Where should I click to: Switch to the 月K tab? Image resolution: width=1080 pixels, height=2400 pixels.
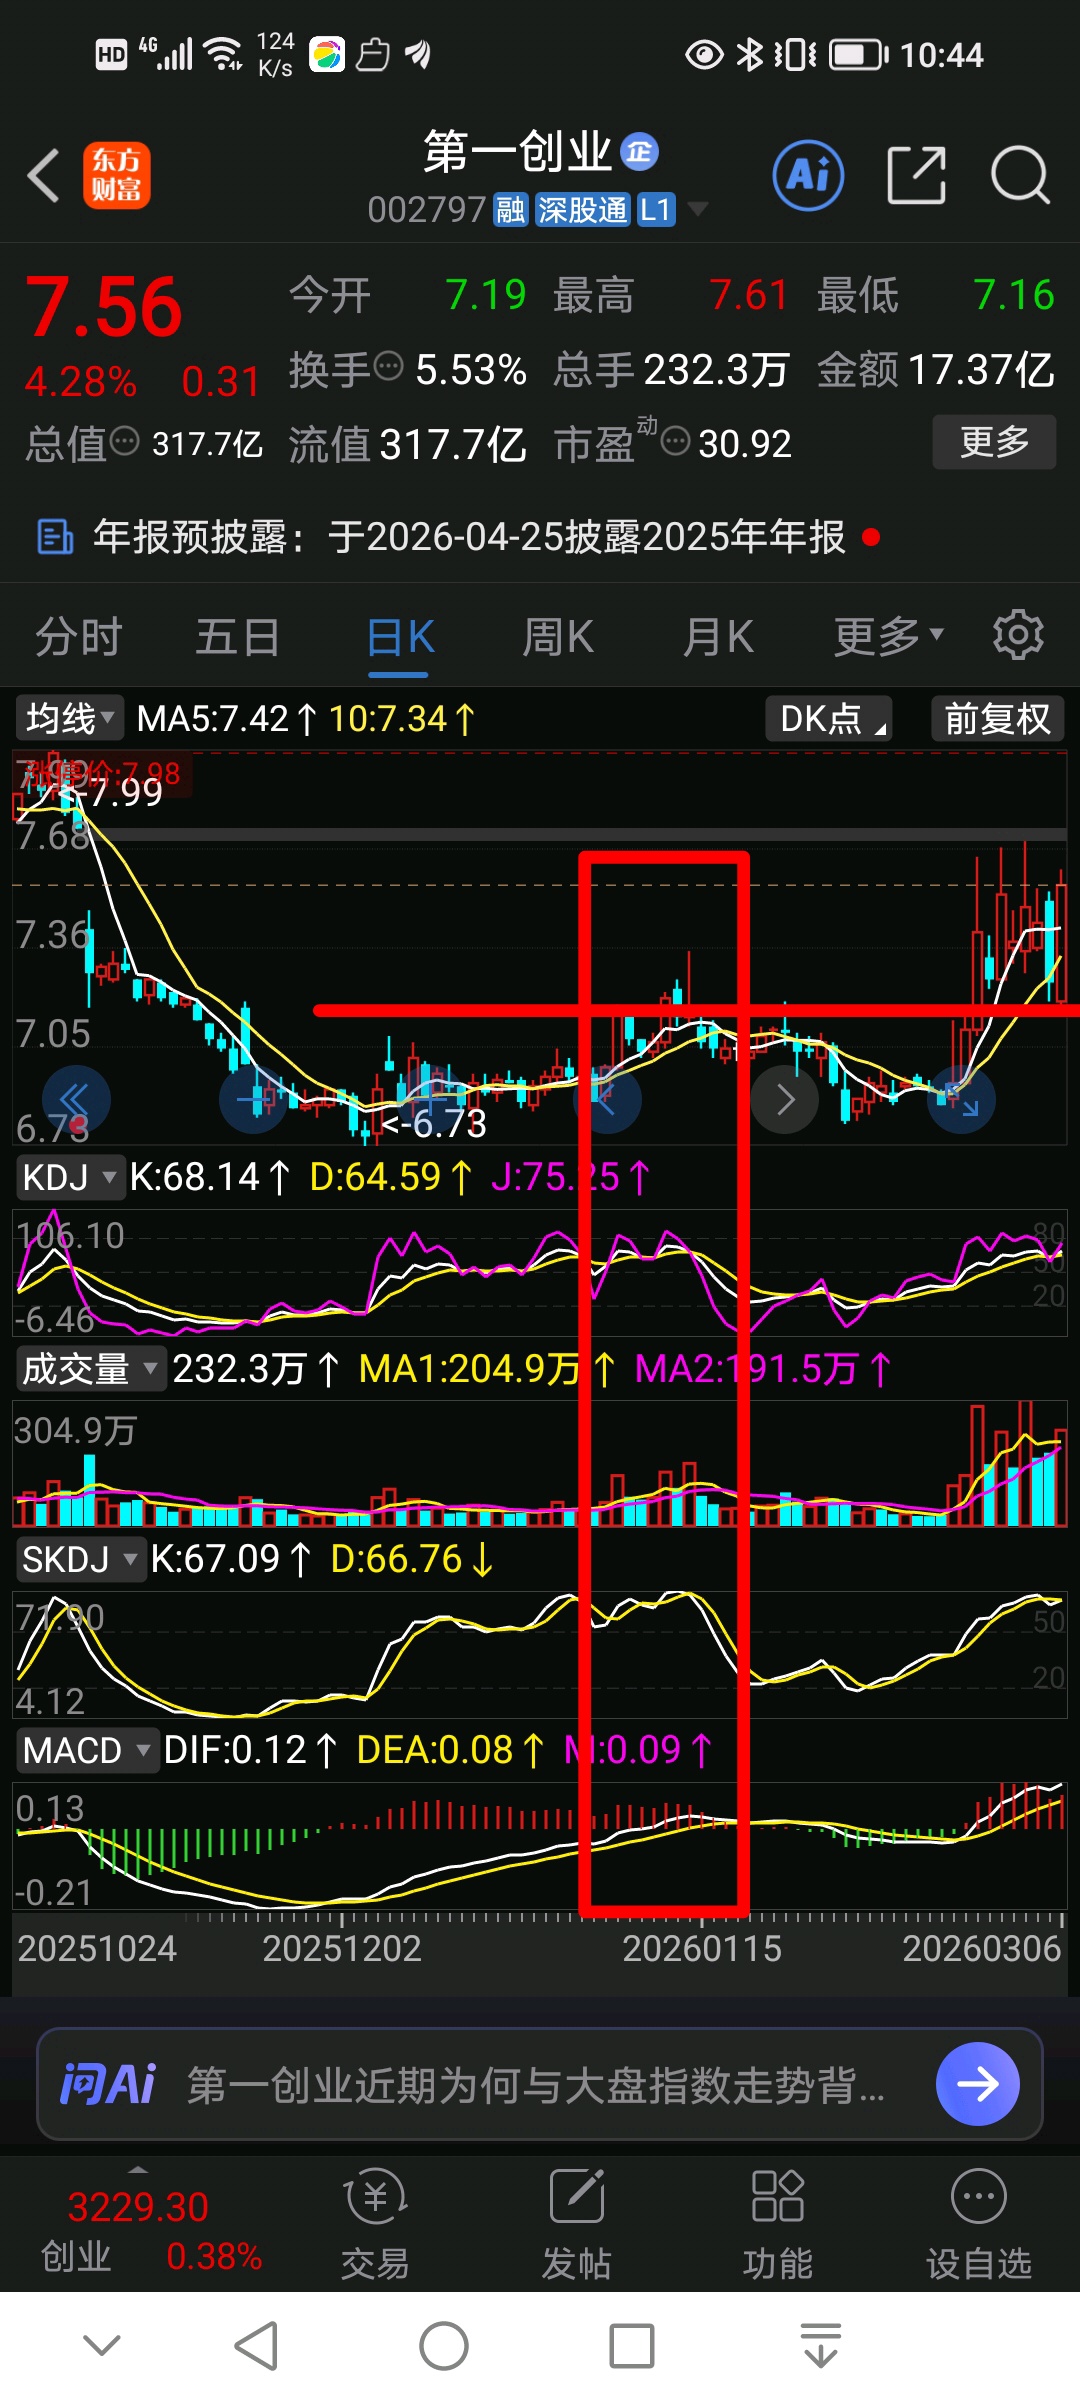point(718,637)
